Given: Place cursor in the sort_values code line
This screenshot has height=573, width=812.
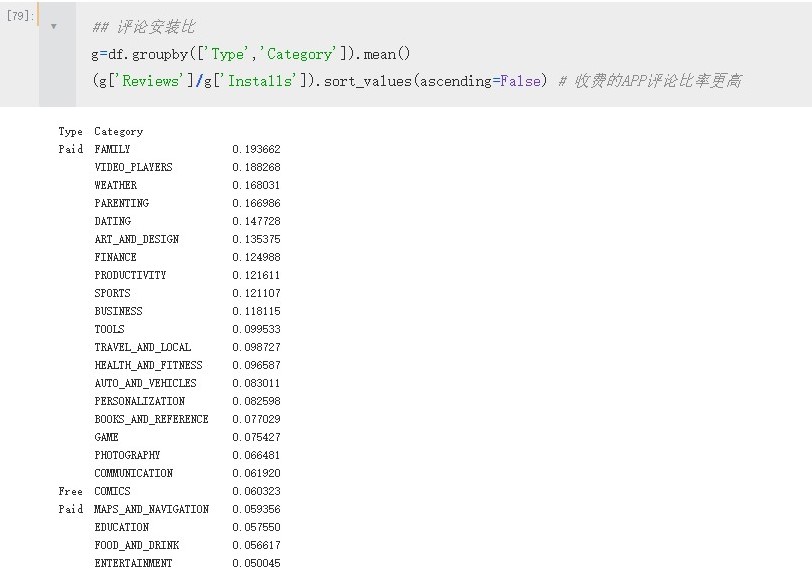Looking at the screenshot, I should [319, 81].
